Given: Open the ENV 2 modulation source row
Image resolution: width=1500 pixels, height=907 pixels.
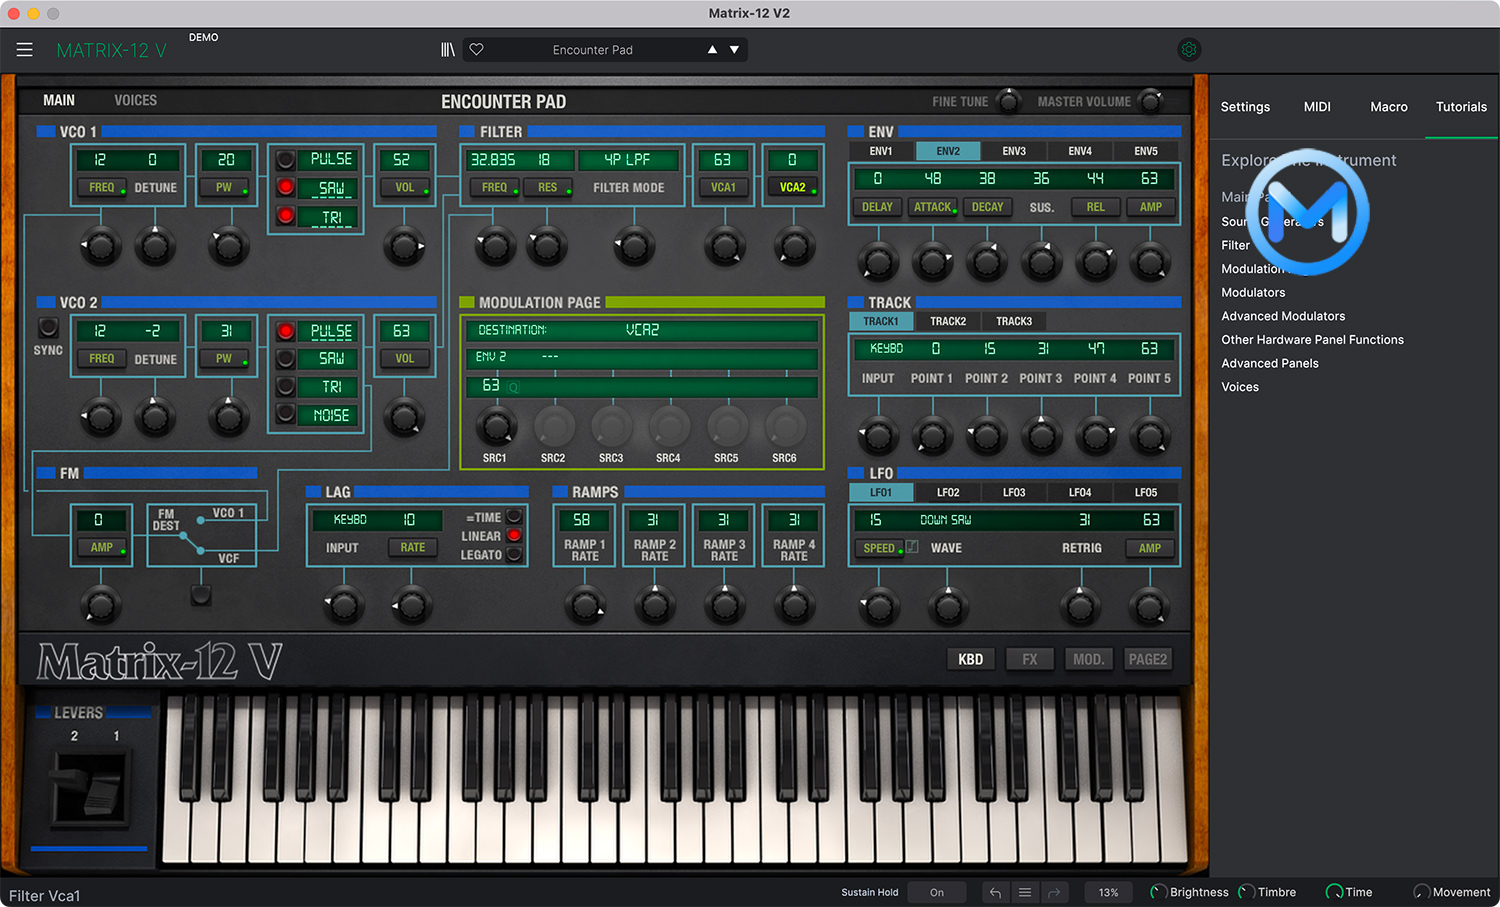Looking at the screenshot, I should coord(641,357).
